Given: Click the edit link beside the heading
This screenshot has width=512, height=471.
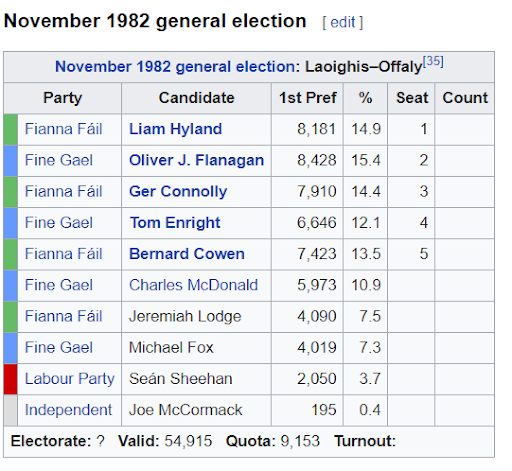Looking at the screenshot, I should coord(342,23).
